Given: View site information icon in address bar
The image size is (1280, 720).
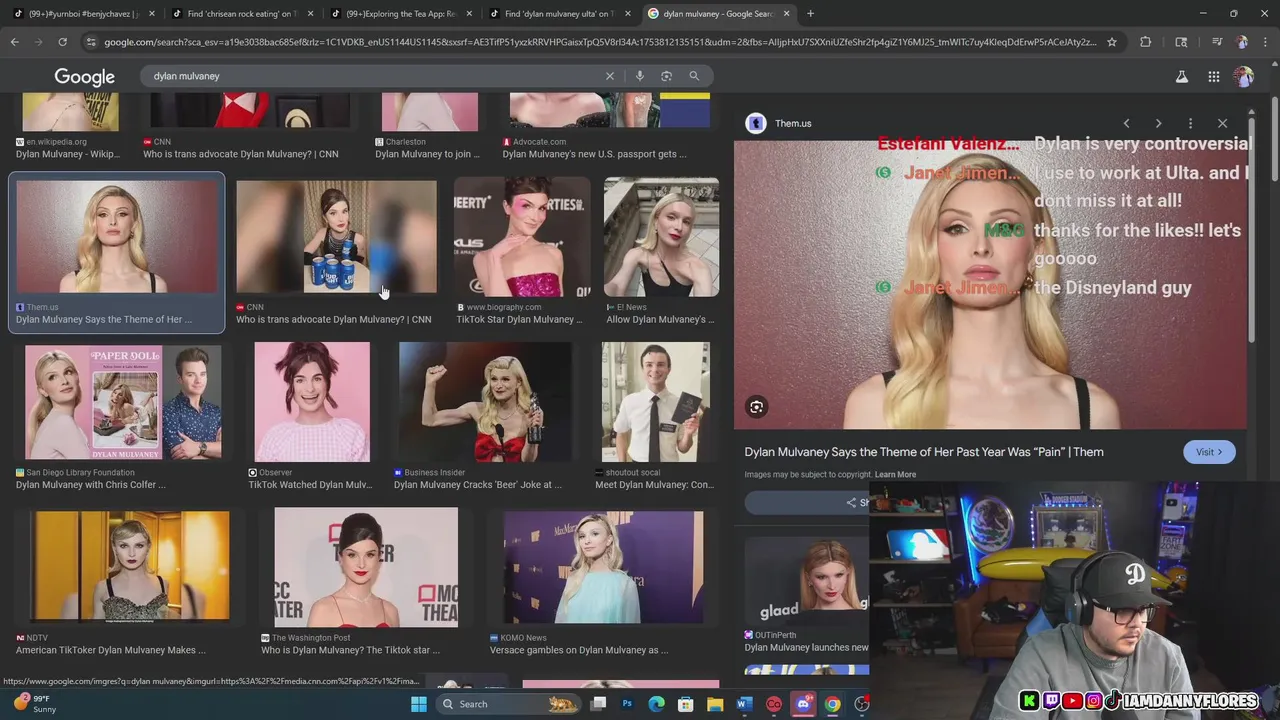Looking at the screenshot, I should tap(91, 42).
